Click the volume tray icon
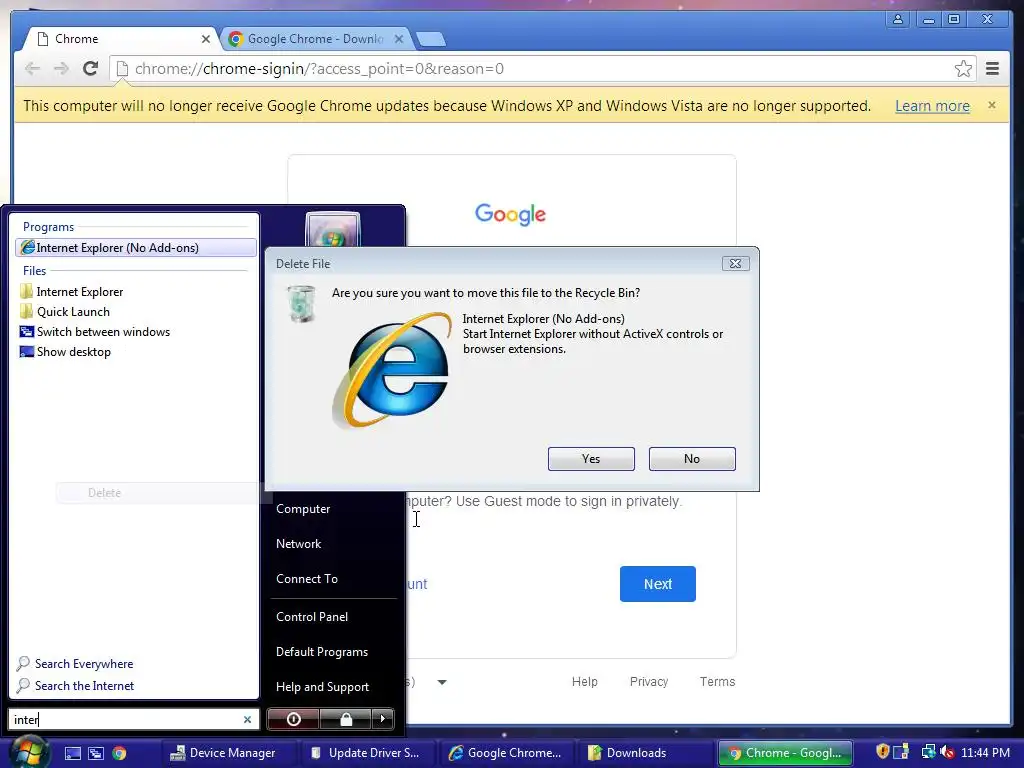Image resolution: width=1024 pixels, height=768 pixels. click(948, 752)
